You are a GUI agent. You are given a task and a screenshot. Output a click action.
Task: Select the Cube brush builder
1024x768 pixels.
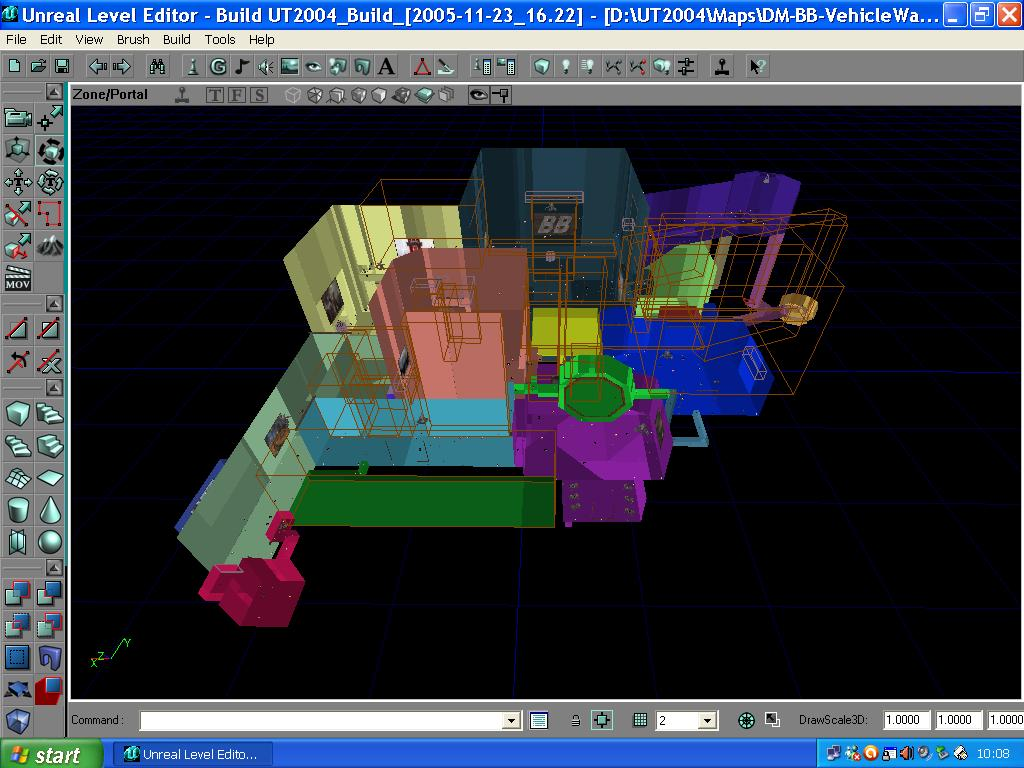pyautogui.click(x=16, y=415)
